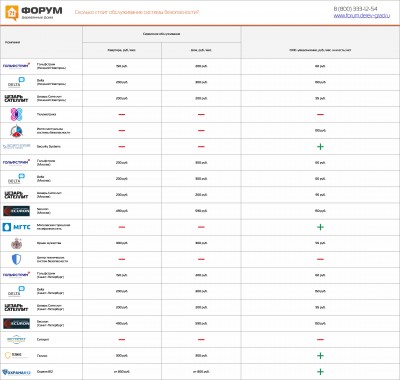
Task: Click the orange page title about обслуживание системы безопасности
Action: tap(137, 12)
